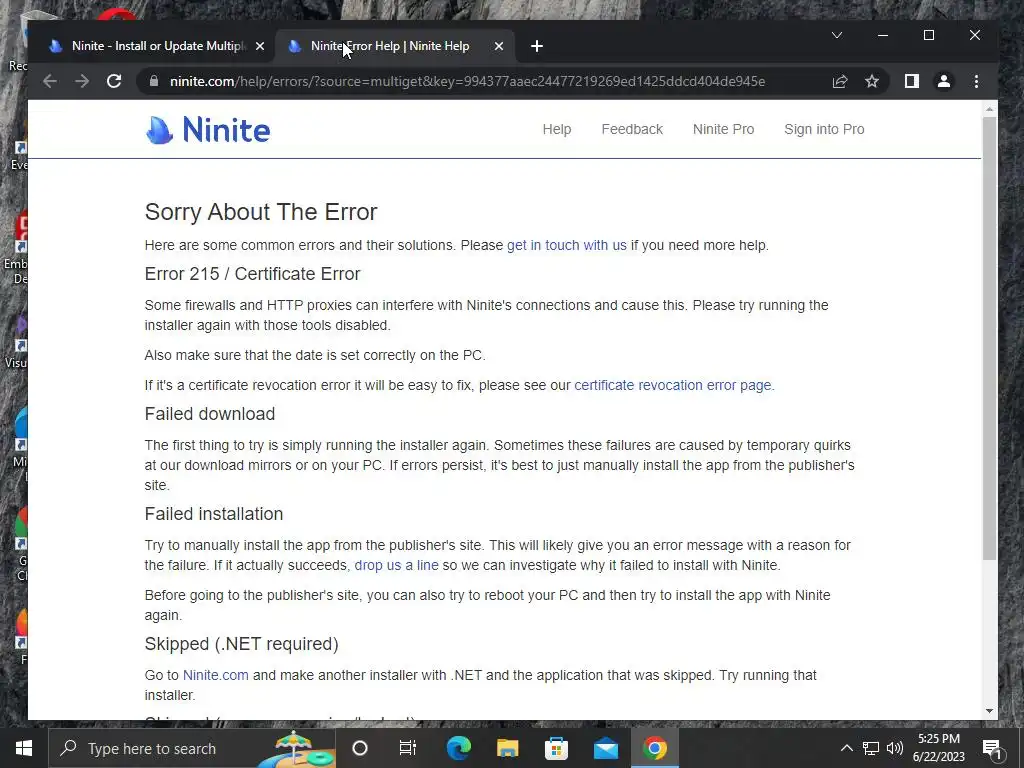Open Sign into Pro link
This screenshot has height=768, width=1024.
pos(824,129)
